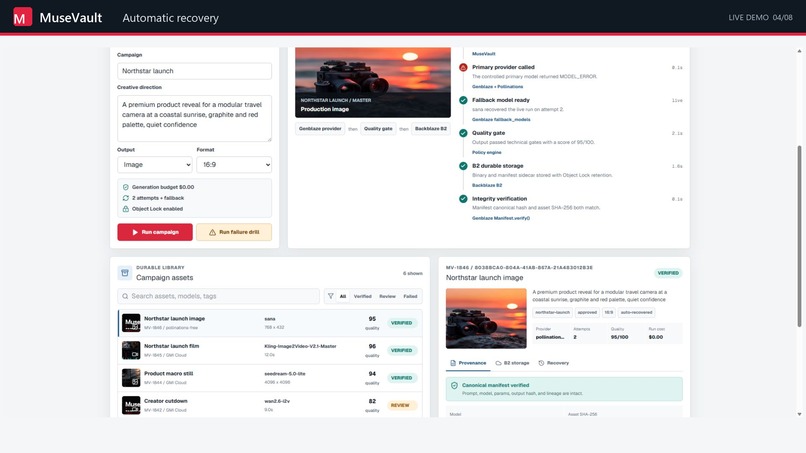Click the Canonical manifest verified banner
The image size is (806, 453).
point(564,389)
